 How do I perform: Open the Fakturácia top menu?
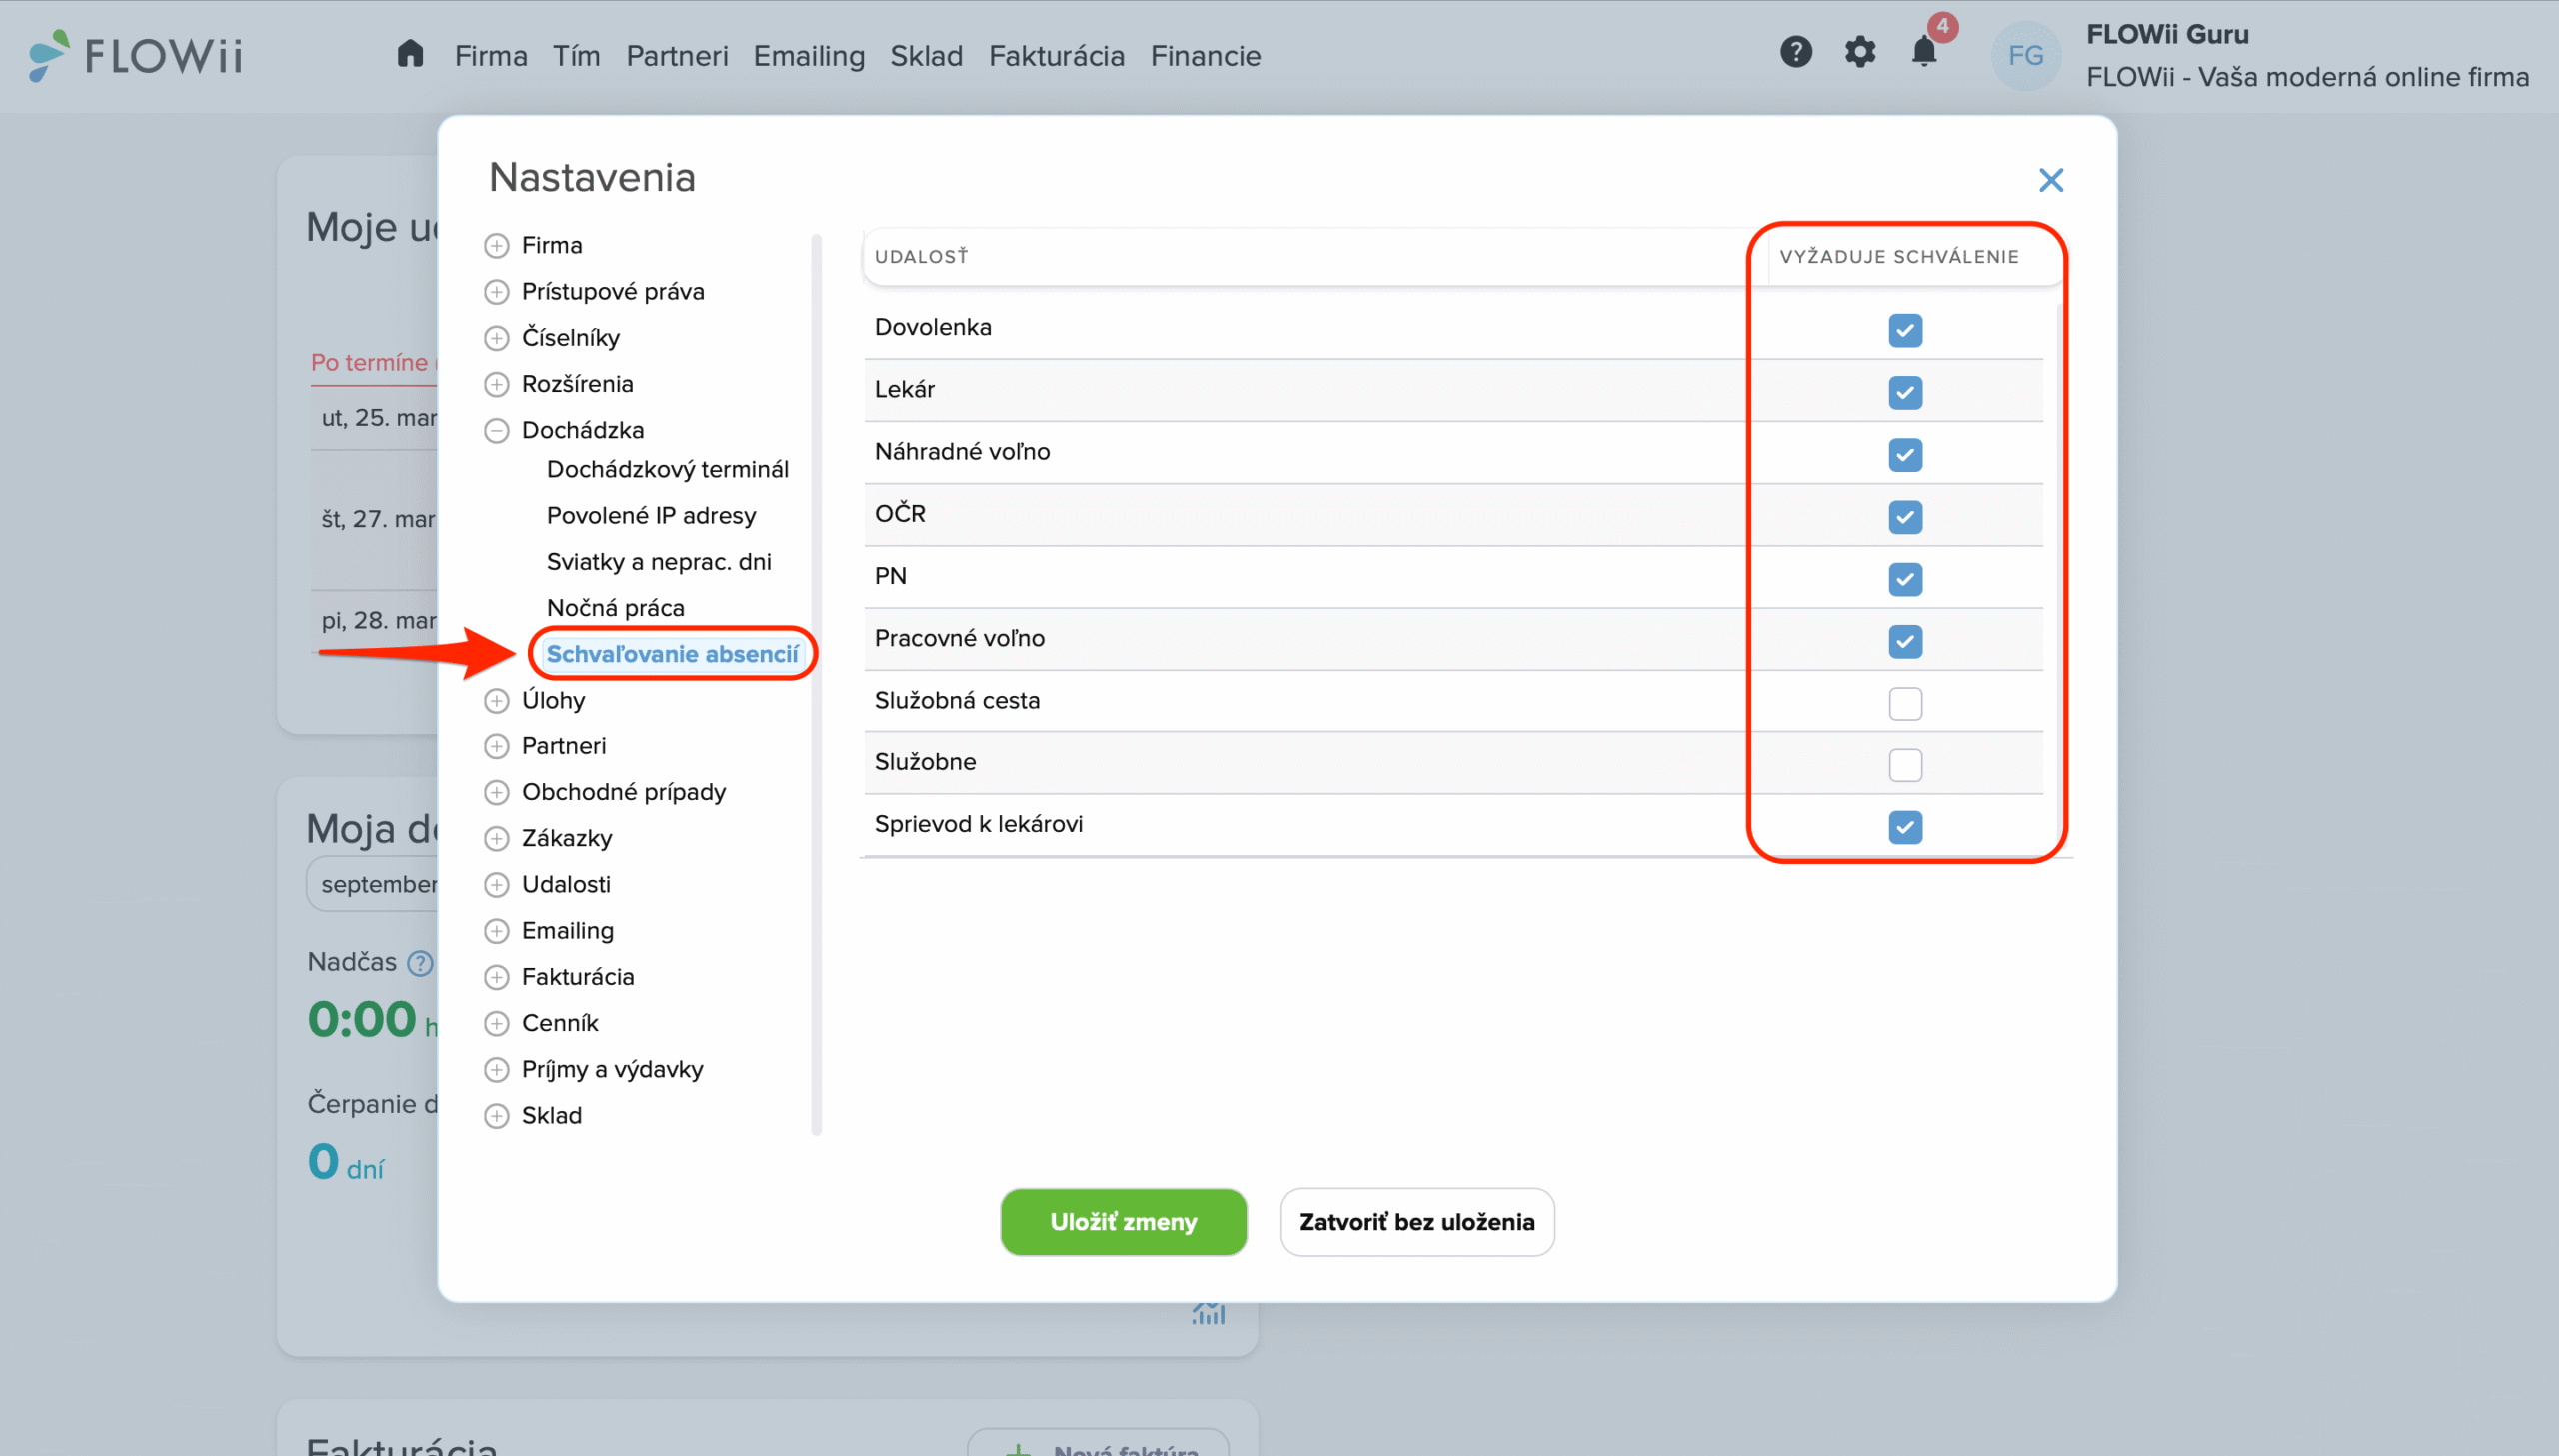[x=1056, y=56]
